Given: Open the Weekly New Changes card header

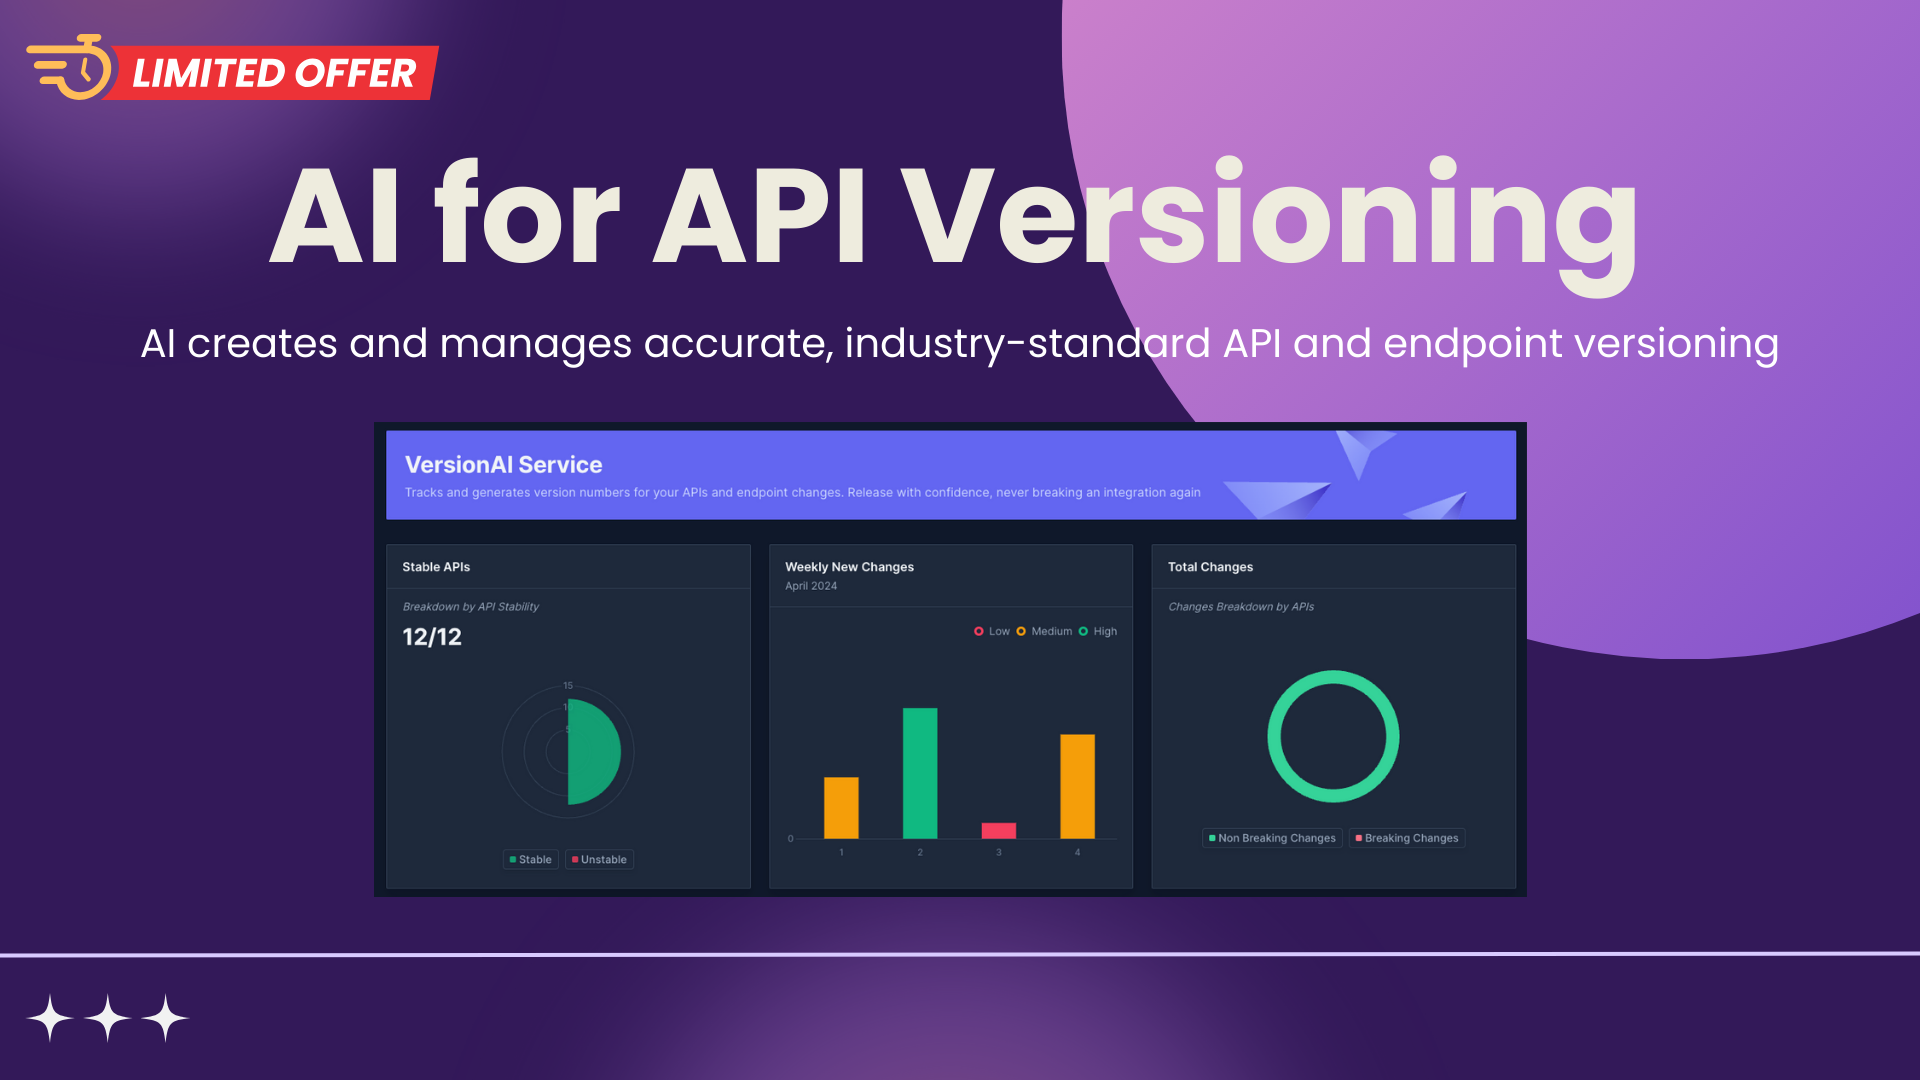Looking at the screenshot, I should click(849, 567).
